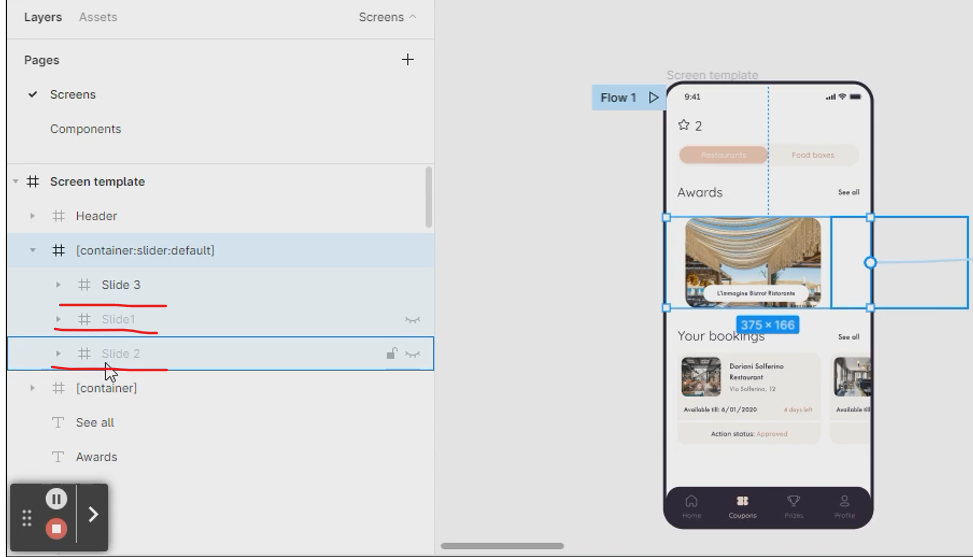973x557 pixels.
Task: Click See all beside Your bookings
Action: pos(848,337)
